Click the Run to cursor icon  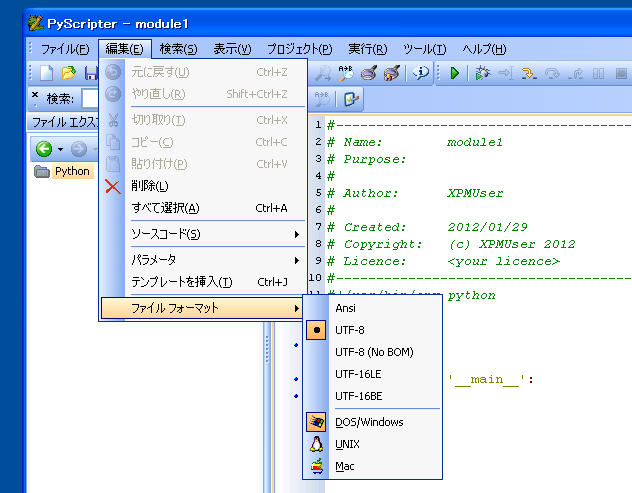(x=505, y=73)
